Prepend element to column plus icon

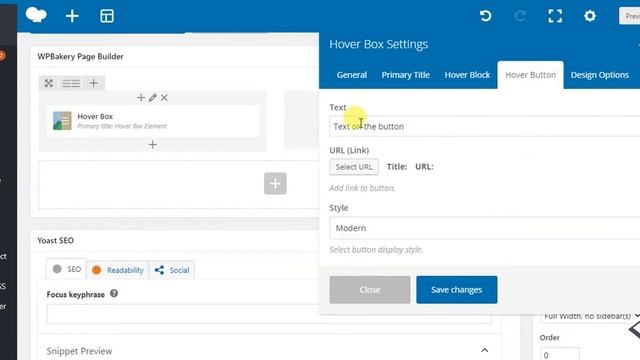pos(141,98)
